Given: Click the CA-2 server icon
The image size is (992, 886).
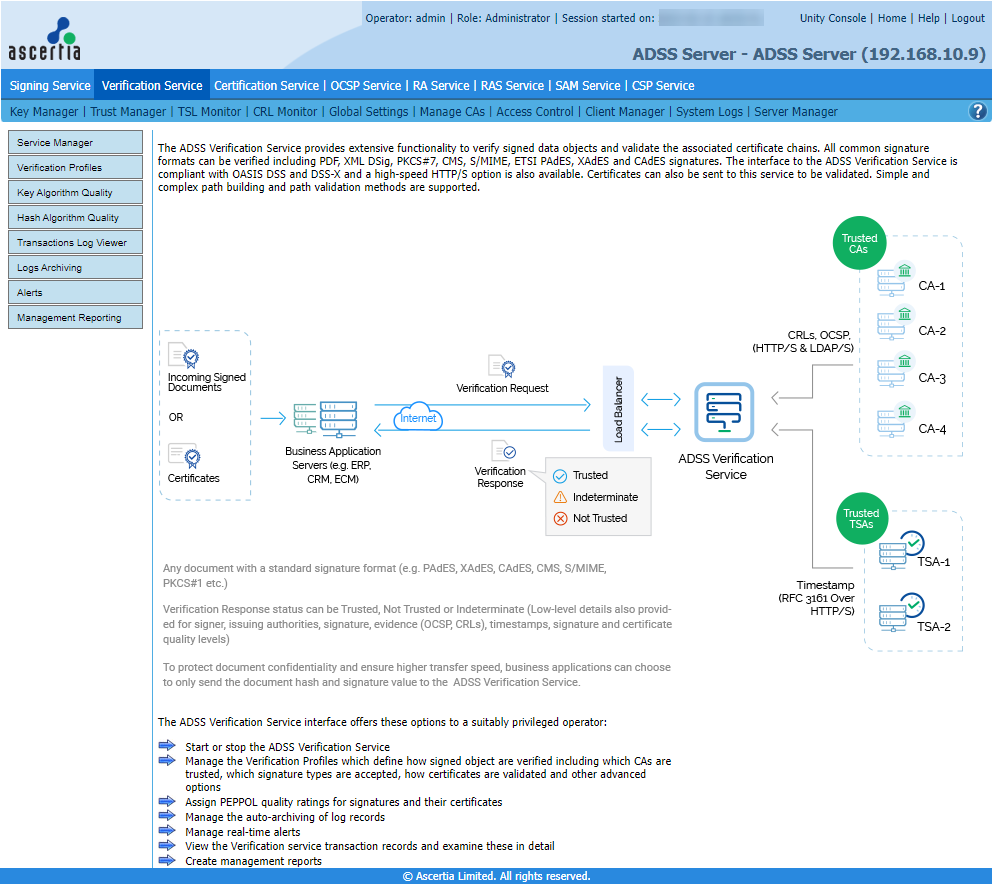Looking at the screenshot, I should tap(896, 323).
